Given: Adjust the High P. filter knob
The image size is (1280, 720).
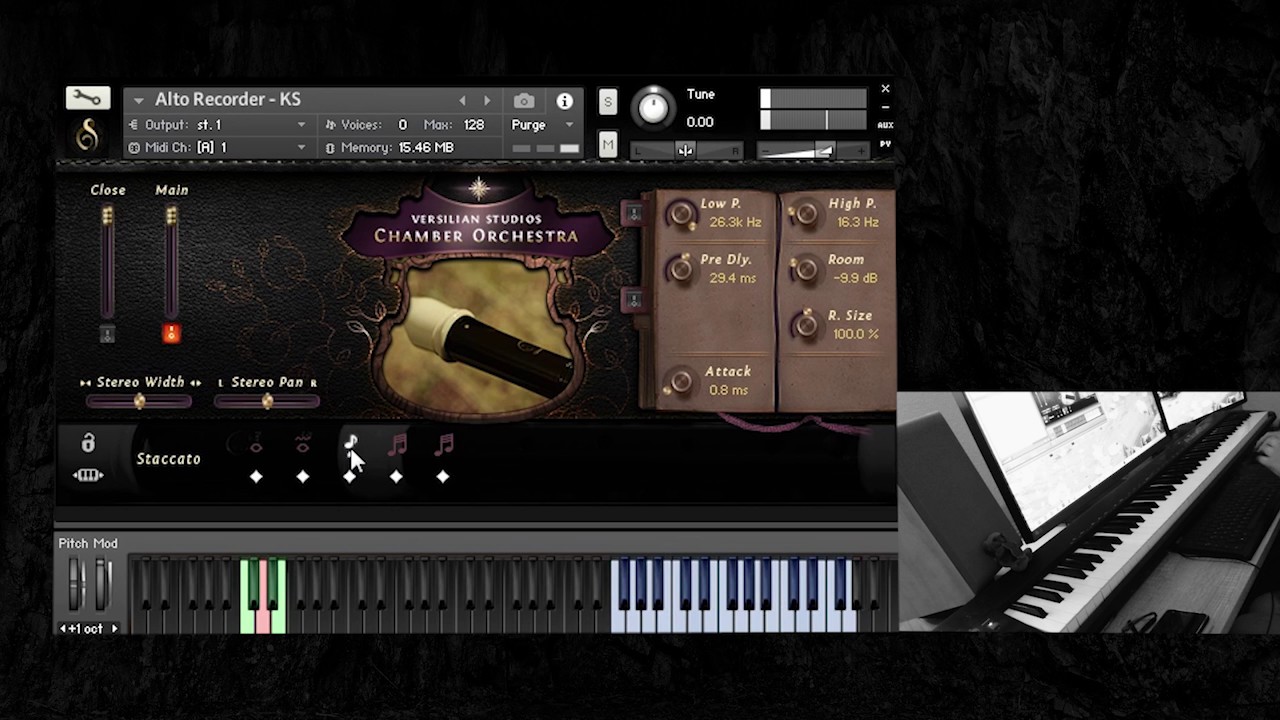Looking at the screenshot, I should pos(806,213).
